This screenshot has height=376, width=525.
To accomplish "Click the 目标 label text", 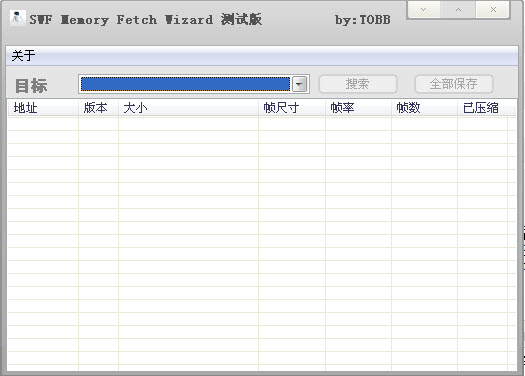I will point(31,86).
